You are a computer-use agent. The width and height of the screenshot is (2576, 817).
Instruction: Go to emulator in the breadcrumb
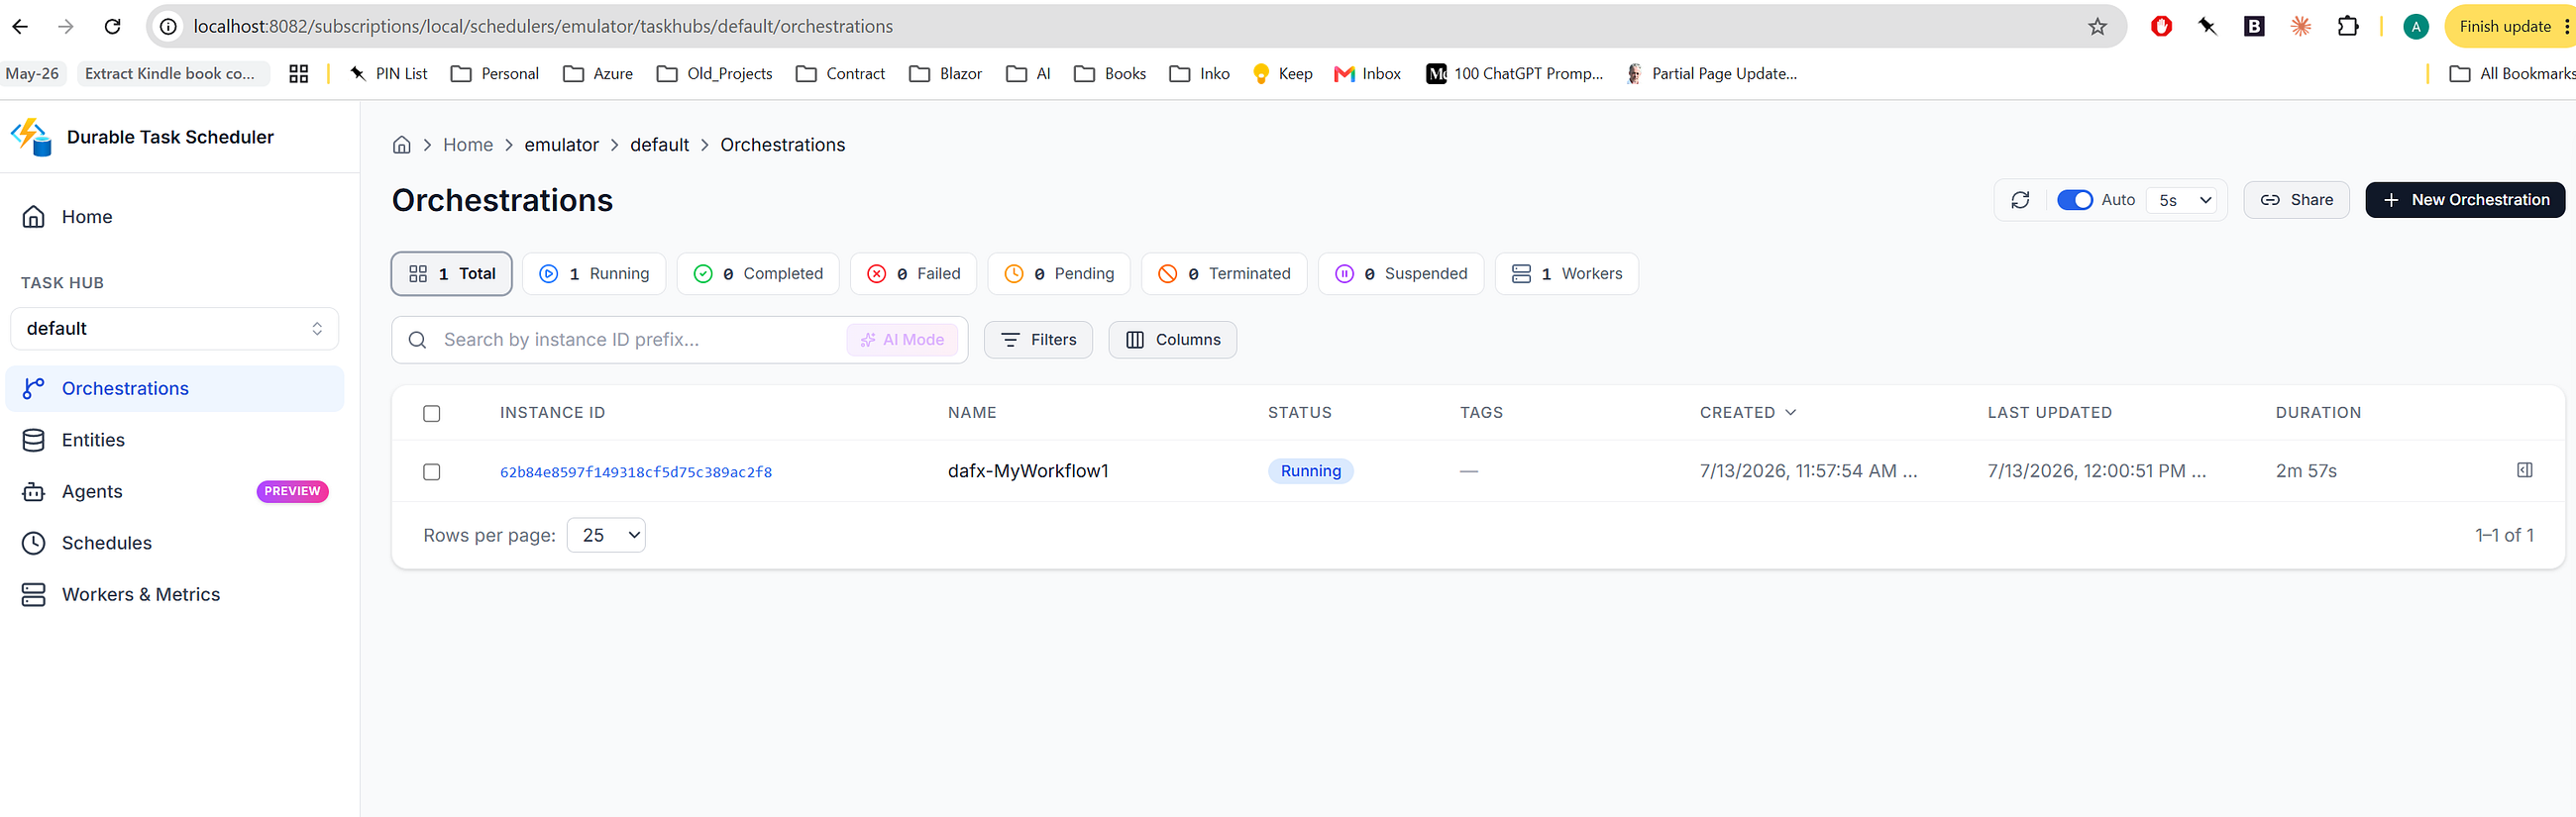pyautogui.click(x=561, y=145)
